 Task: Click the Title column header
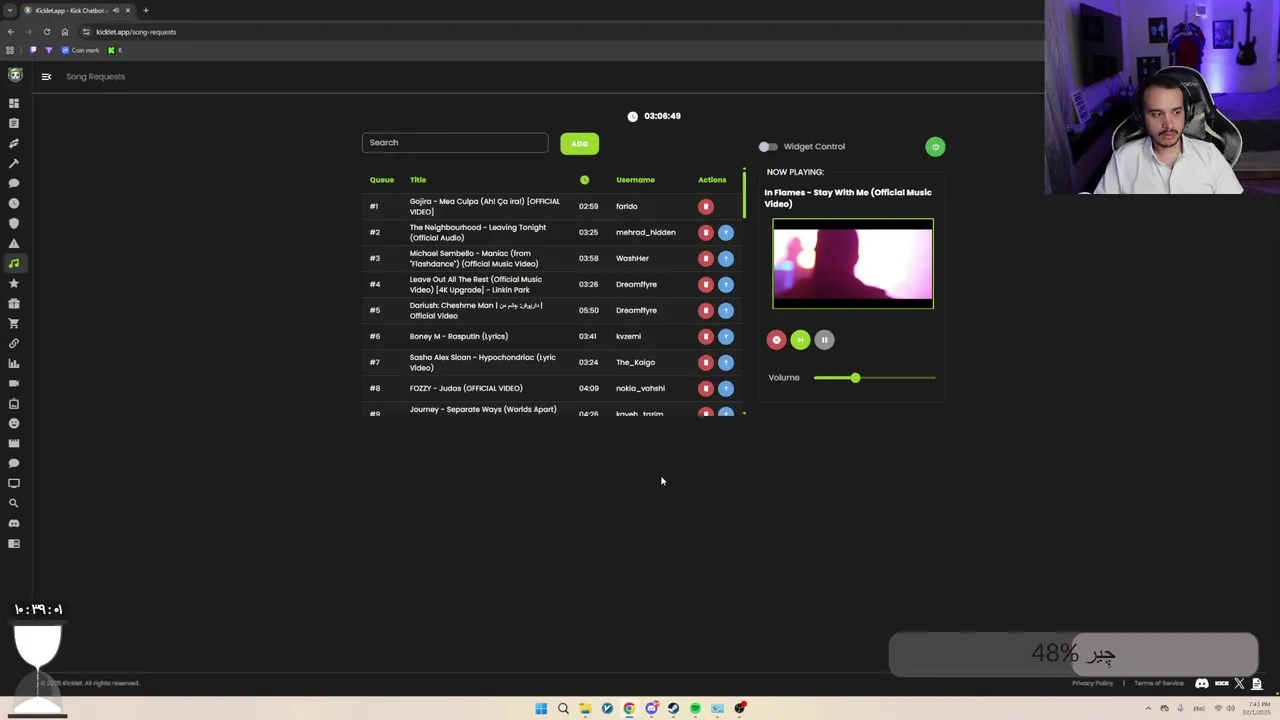[x=418, y=180]
